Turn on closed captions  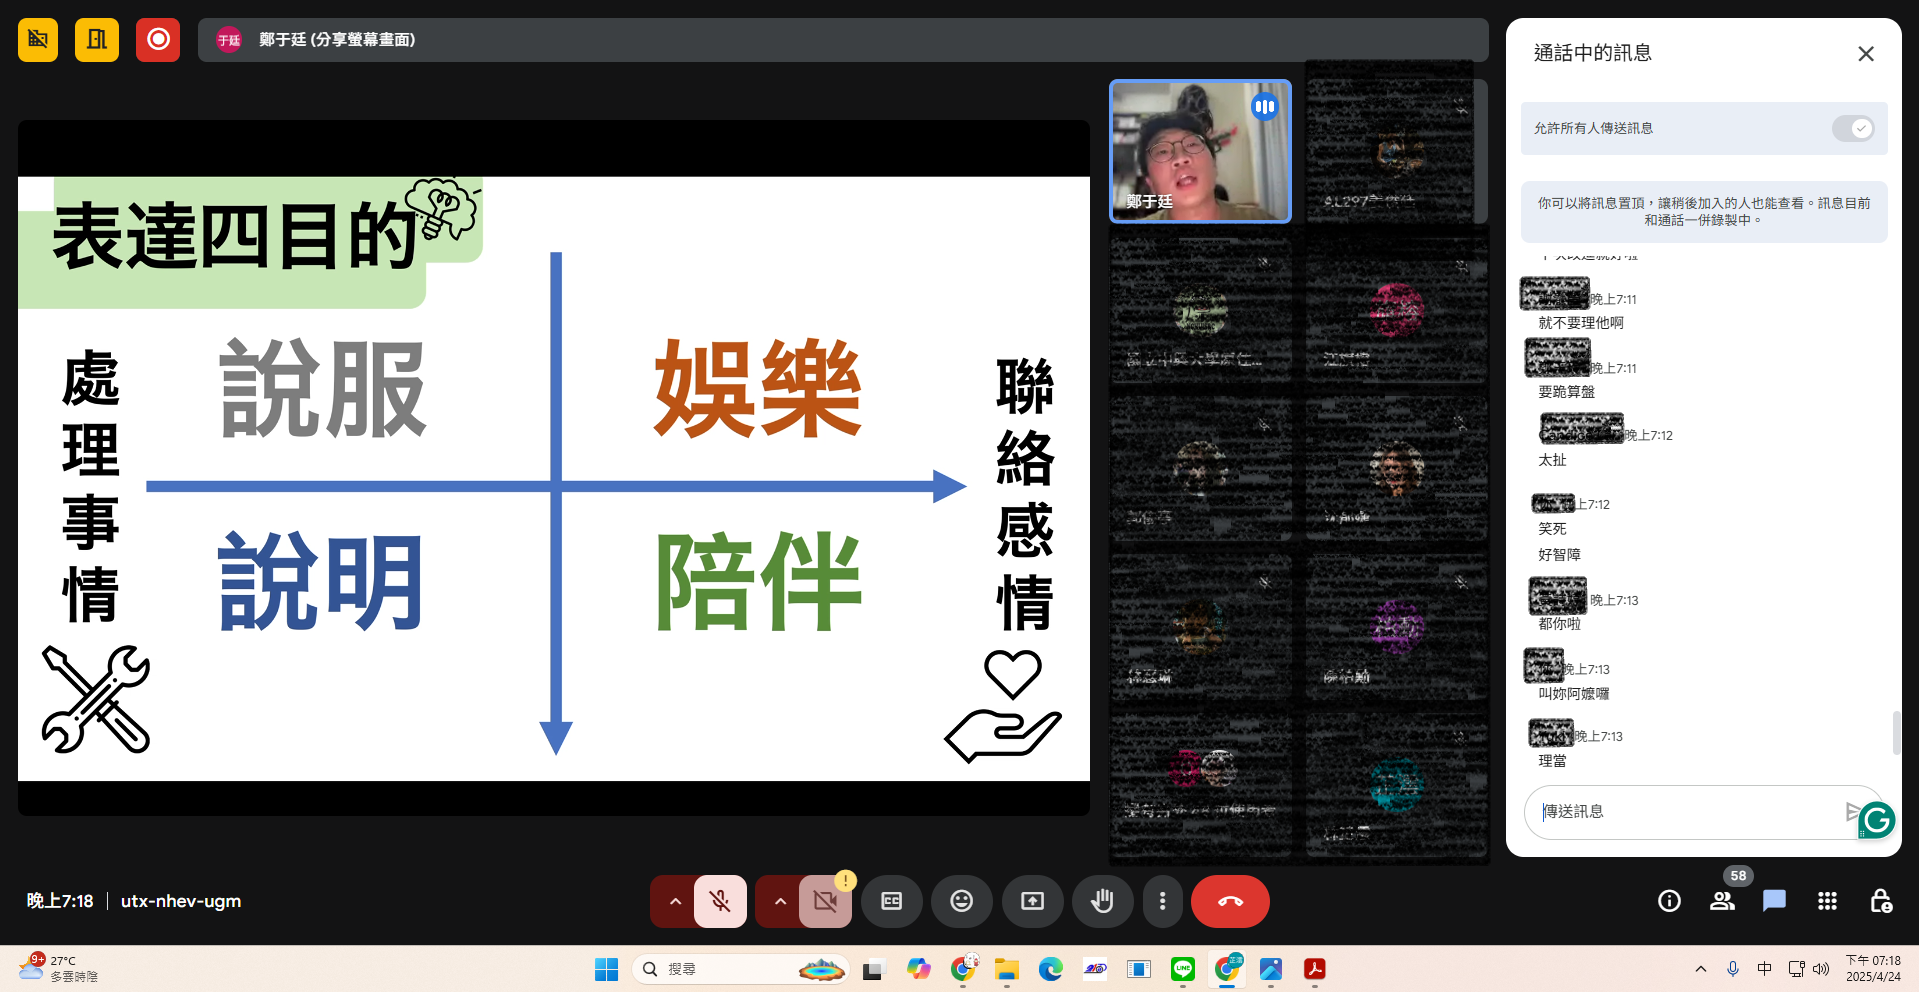coord(891,901)
